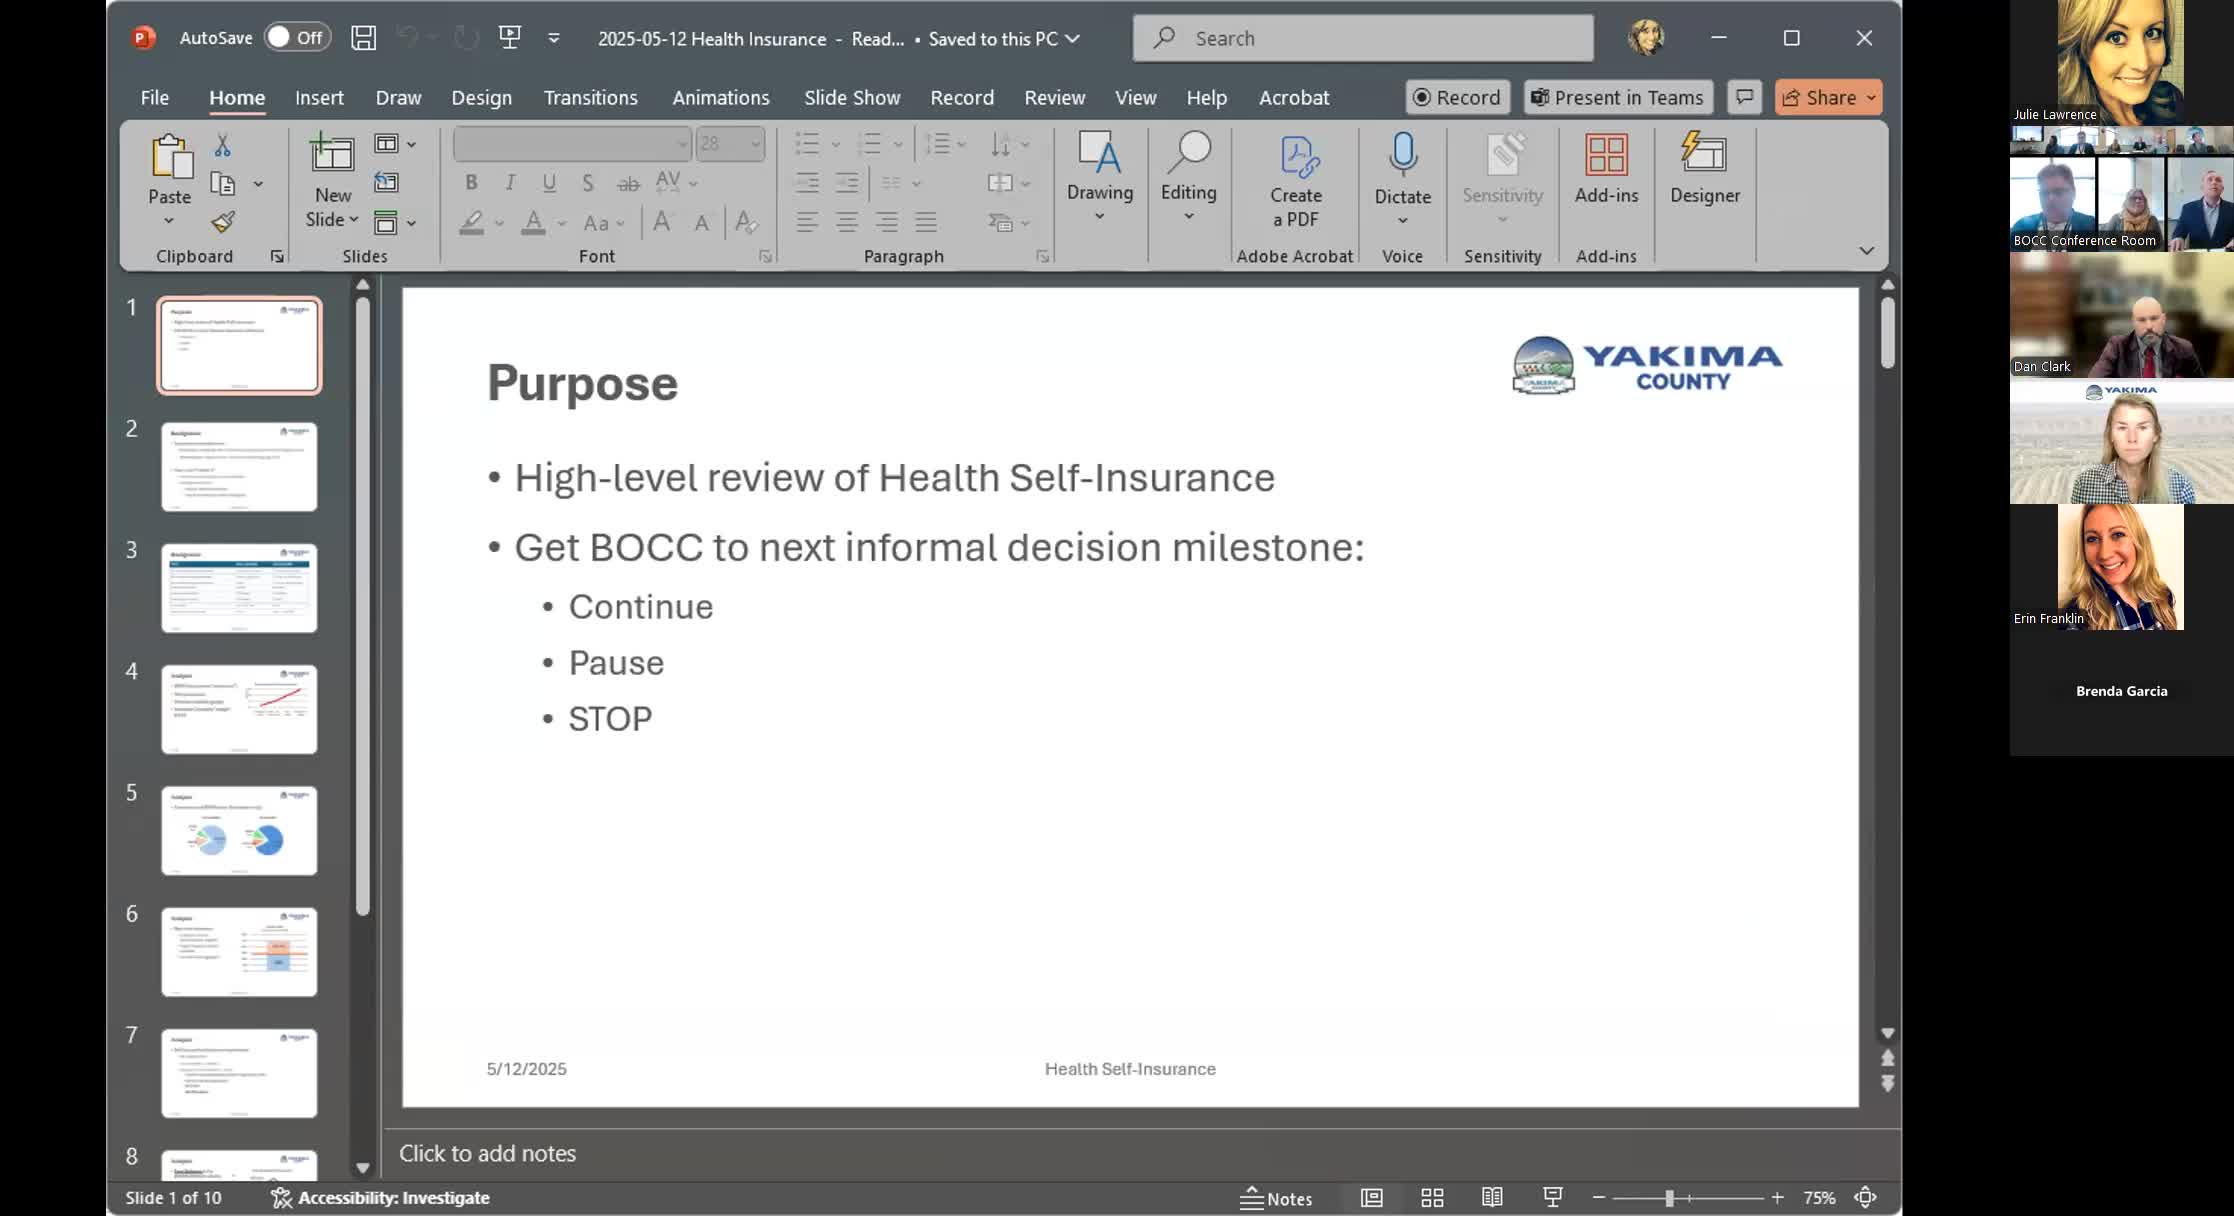Start slideshow from status bar icon
This screenshot has width=2234, height=1216.
pos(1552,1197)
